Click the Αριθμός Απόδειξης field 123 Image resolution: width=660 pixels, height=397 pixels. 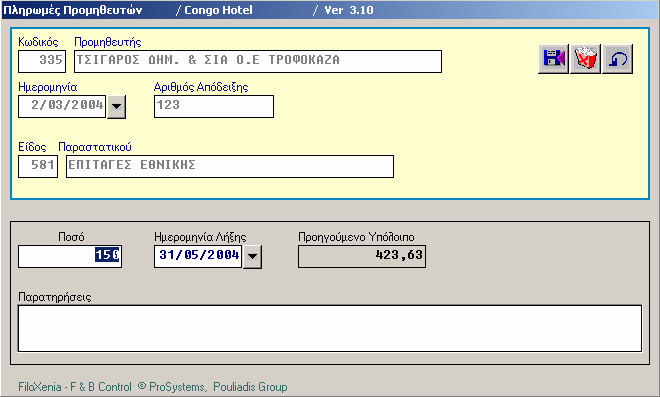pyautogui.click(x=214, y=107)
